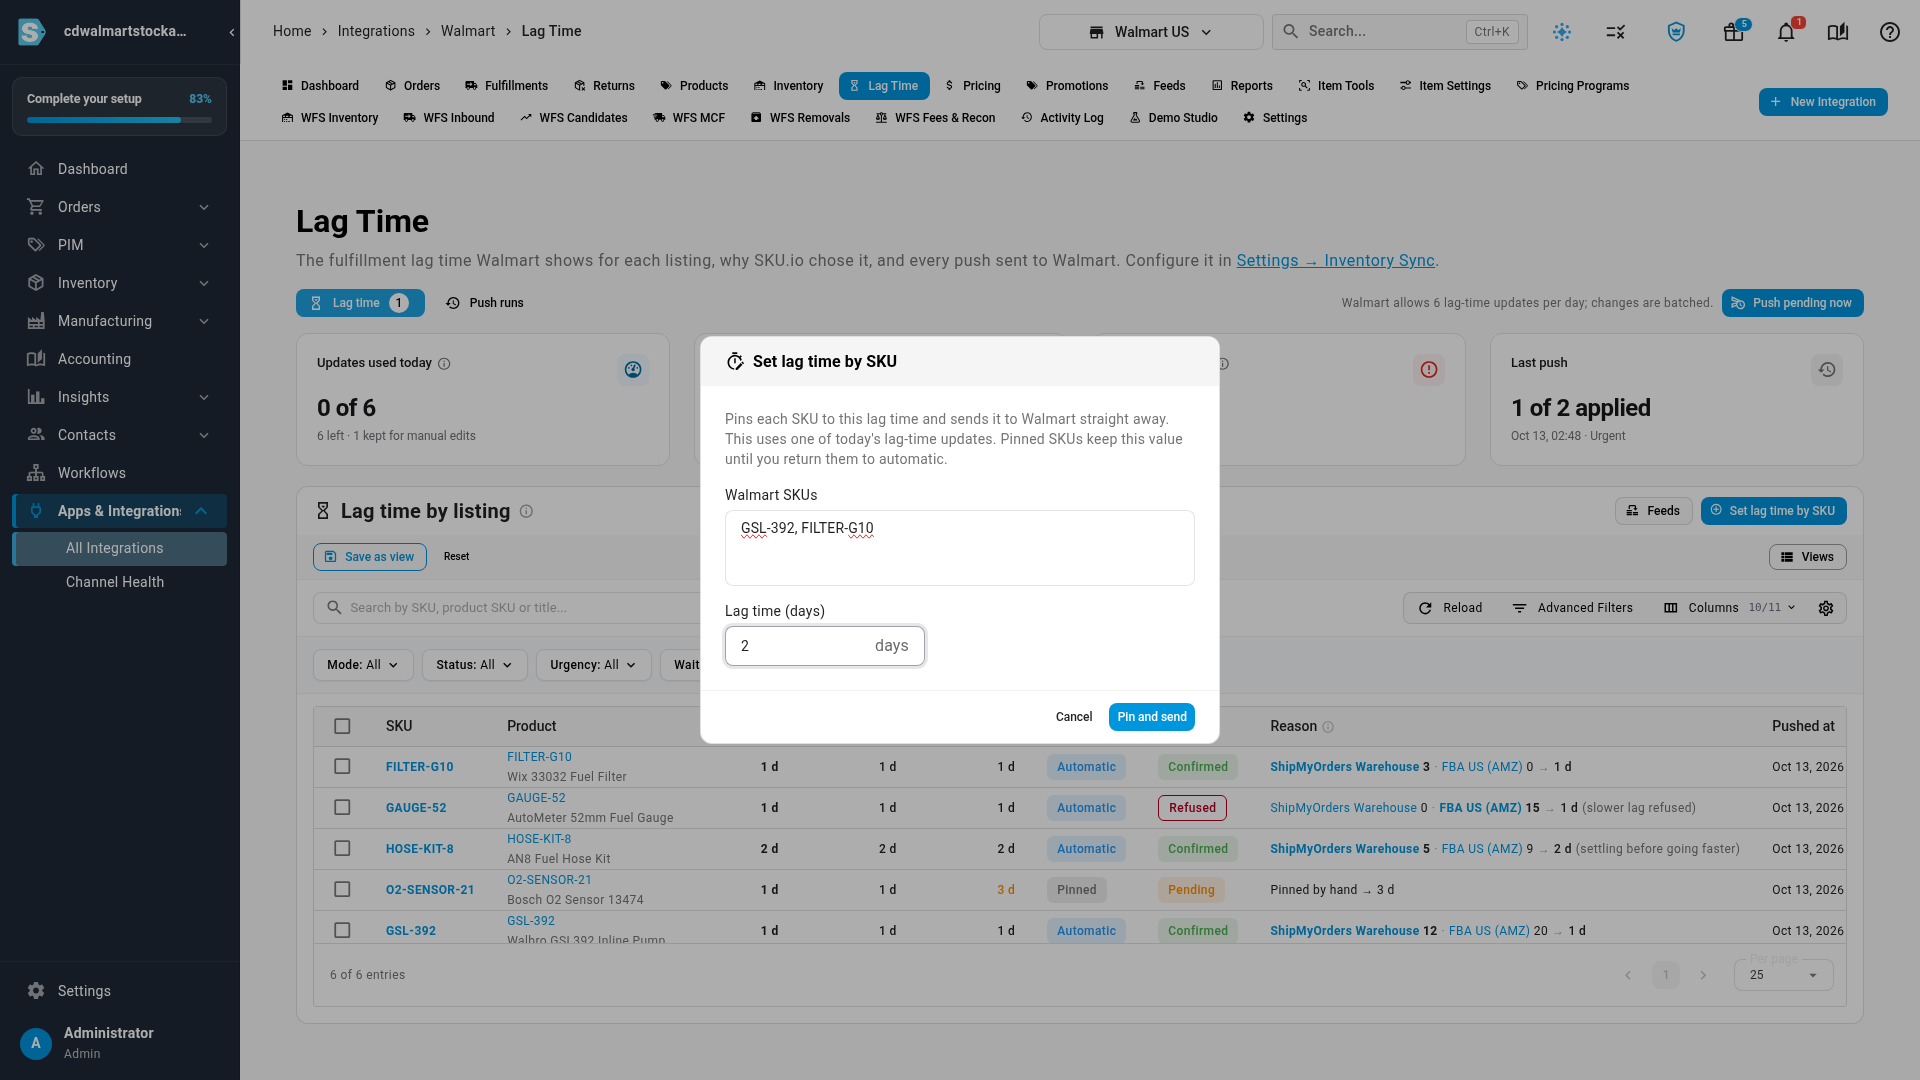Check the GSL-392 row checkbox
Image resolution: width=1920 pixels, height=1080 pixels.
(342, 931)
